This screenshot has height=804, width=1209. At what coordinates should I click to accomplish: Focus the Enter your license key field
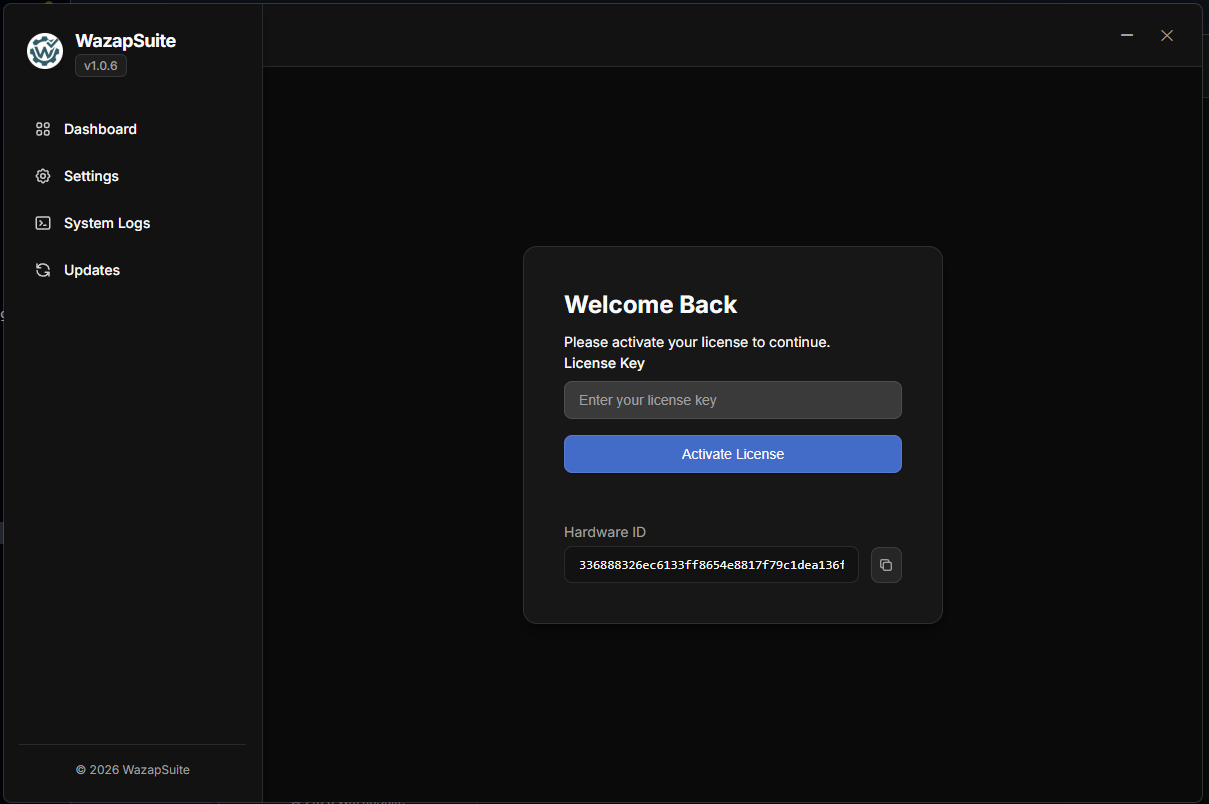(x=732, y=400)
